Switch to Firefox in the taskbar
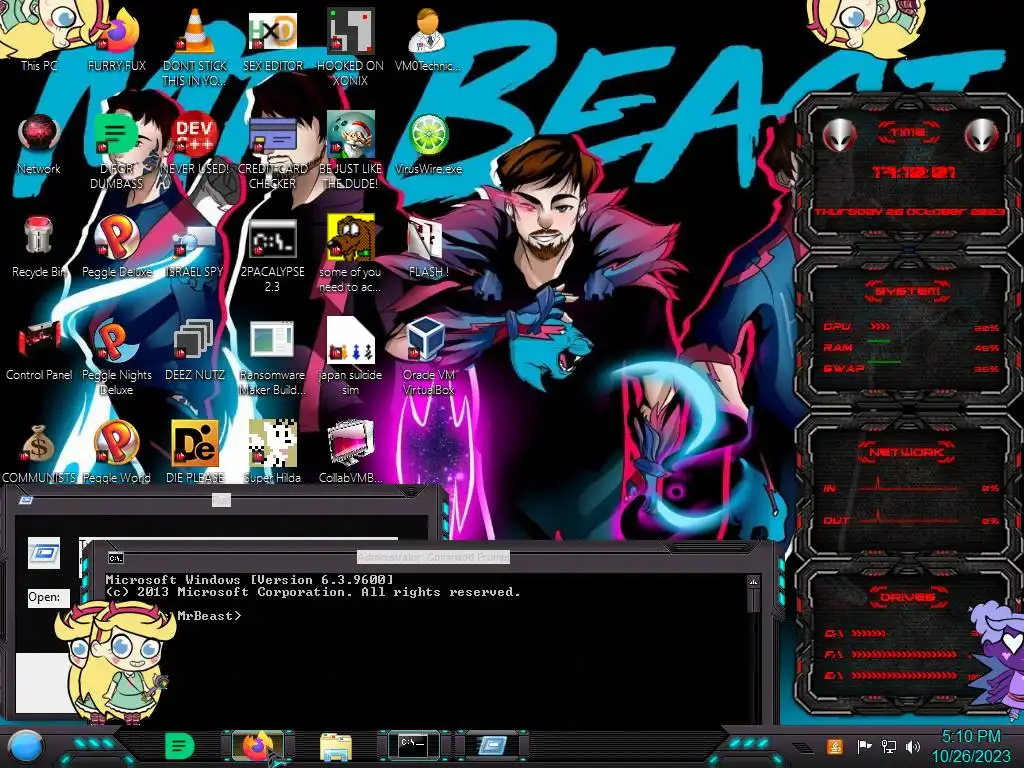 (258, 746)
